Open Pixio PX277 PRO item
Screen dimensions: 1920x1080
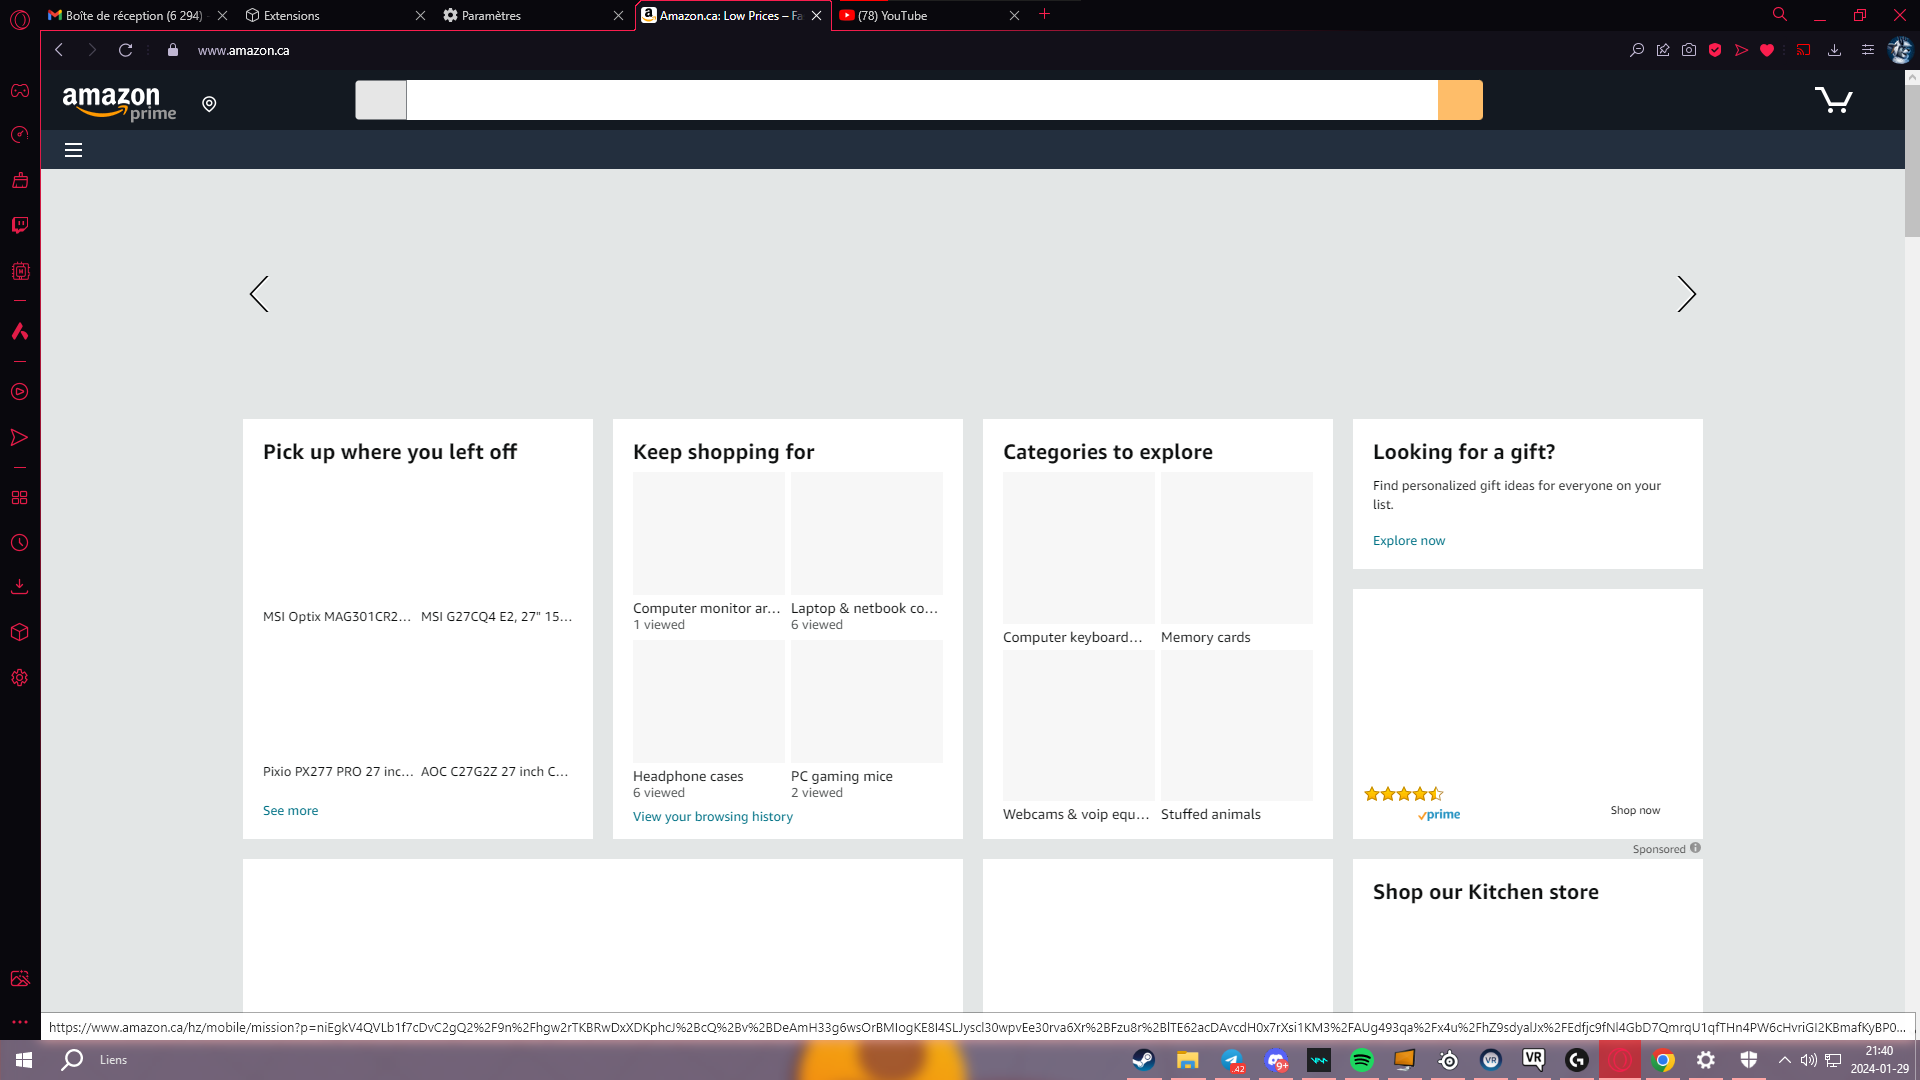tap(338, 772)
